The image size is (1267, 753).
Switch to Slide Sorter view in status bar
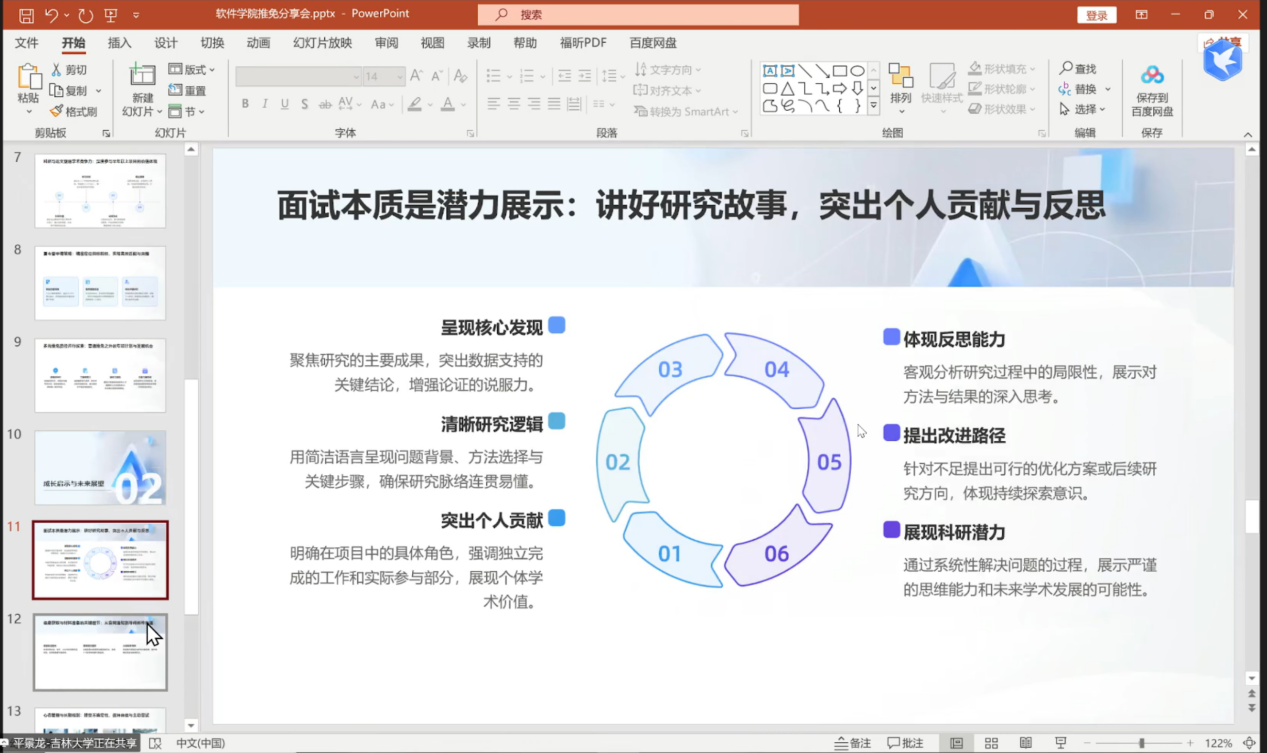991,743
